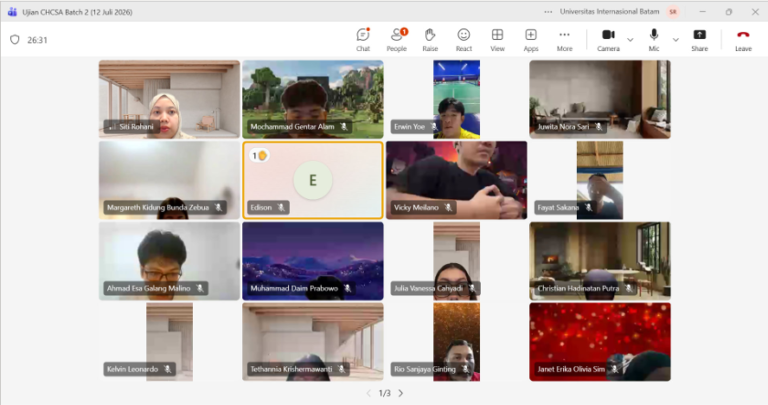Change the meeting View layout
The image size is (768, 405).
(497, 40)
